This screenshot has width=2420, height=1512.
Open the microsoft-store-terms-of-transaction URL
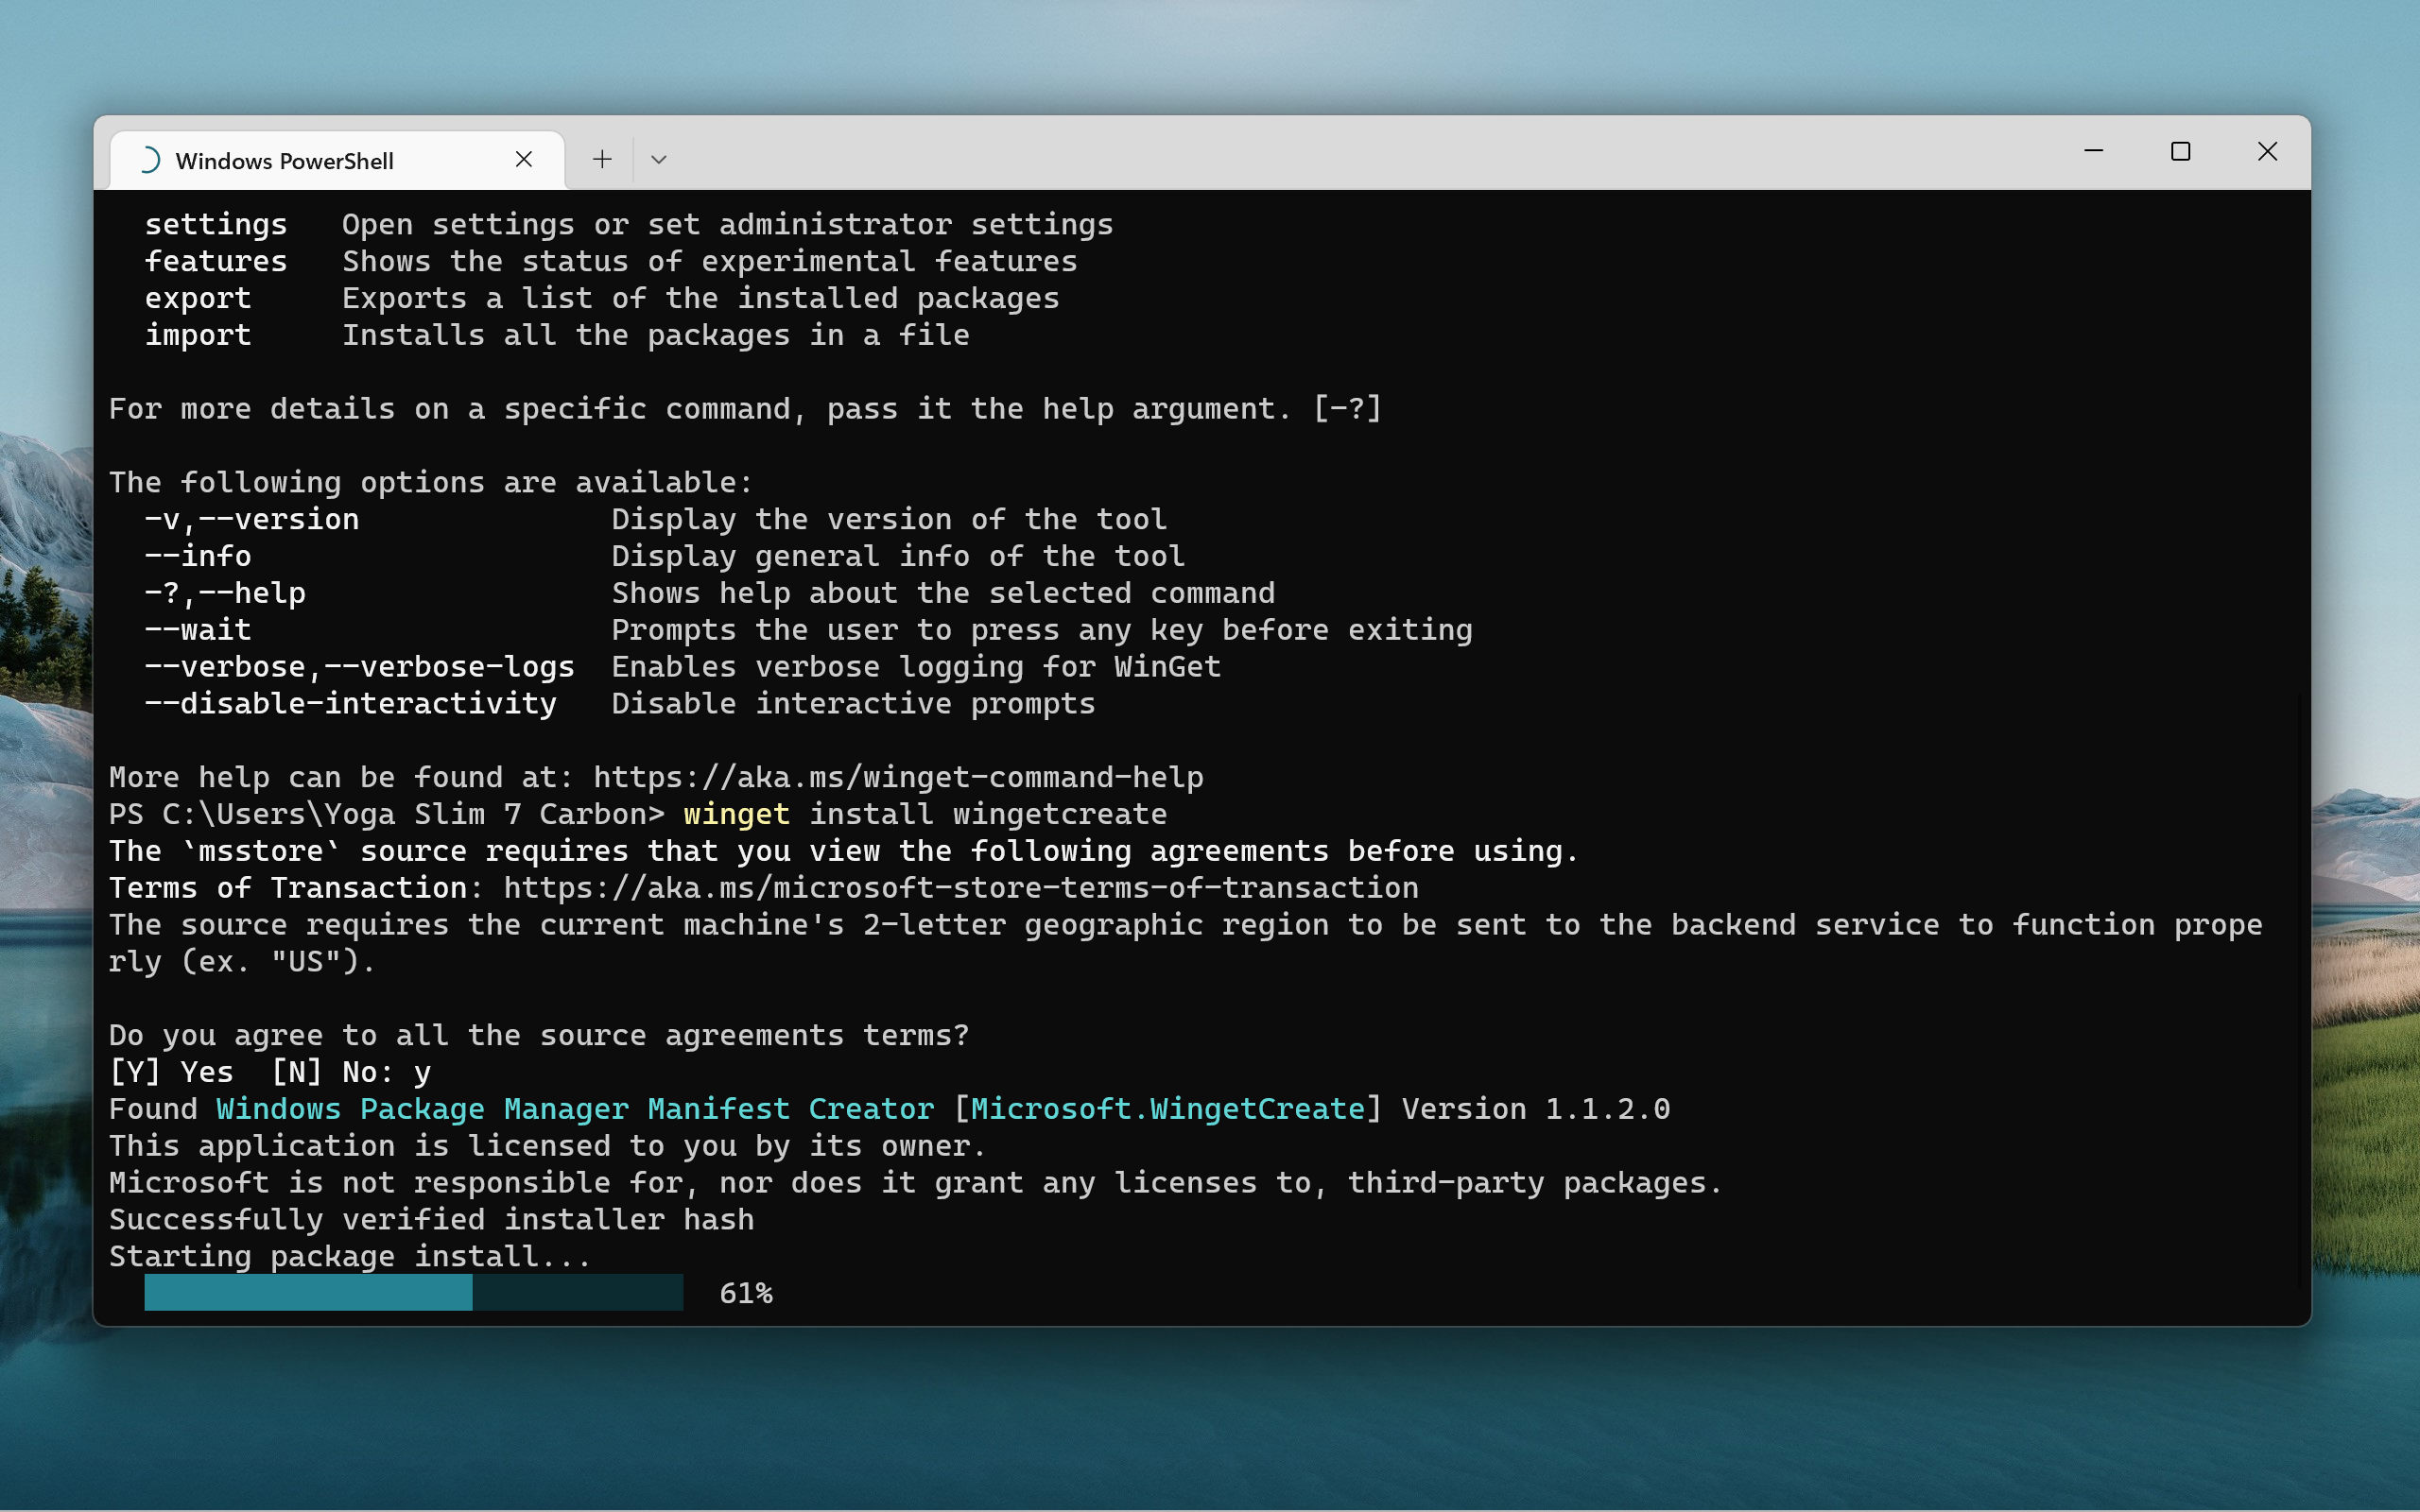960,888
